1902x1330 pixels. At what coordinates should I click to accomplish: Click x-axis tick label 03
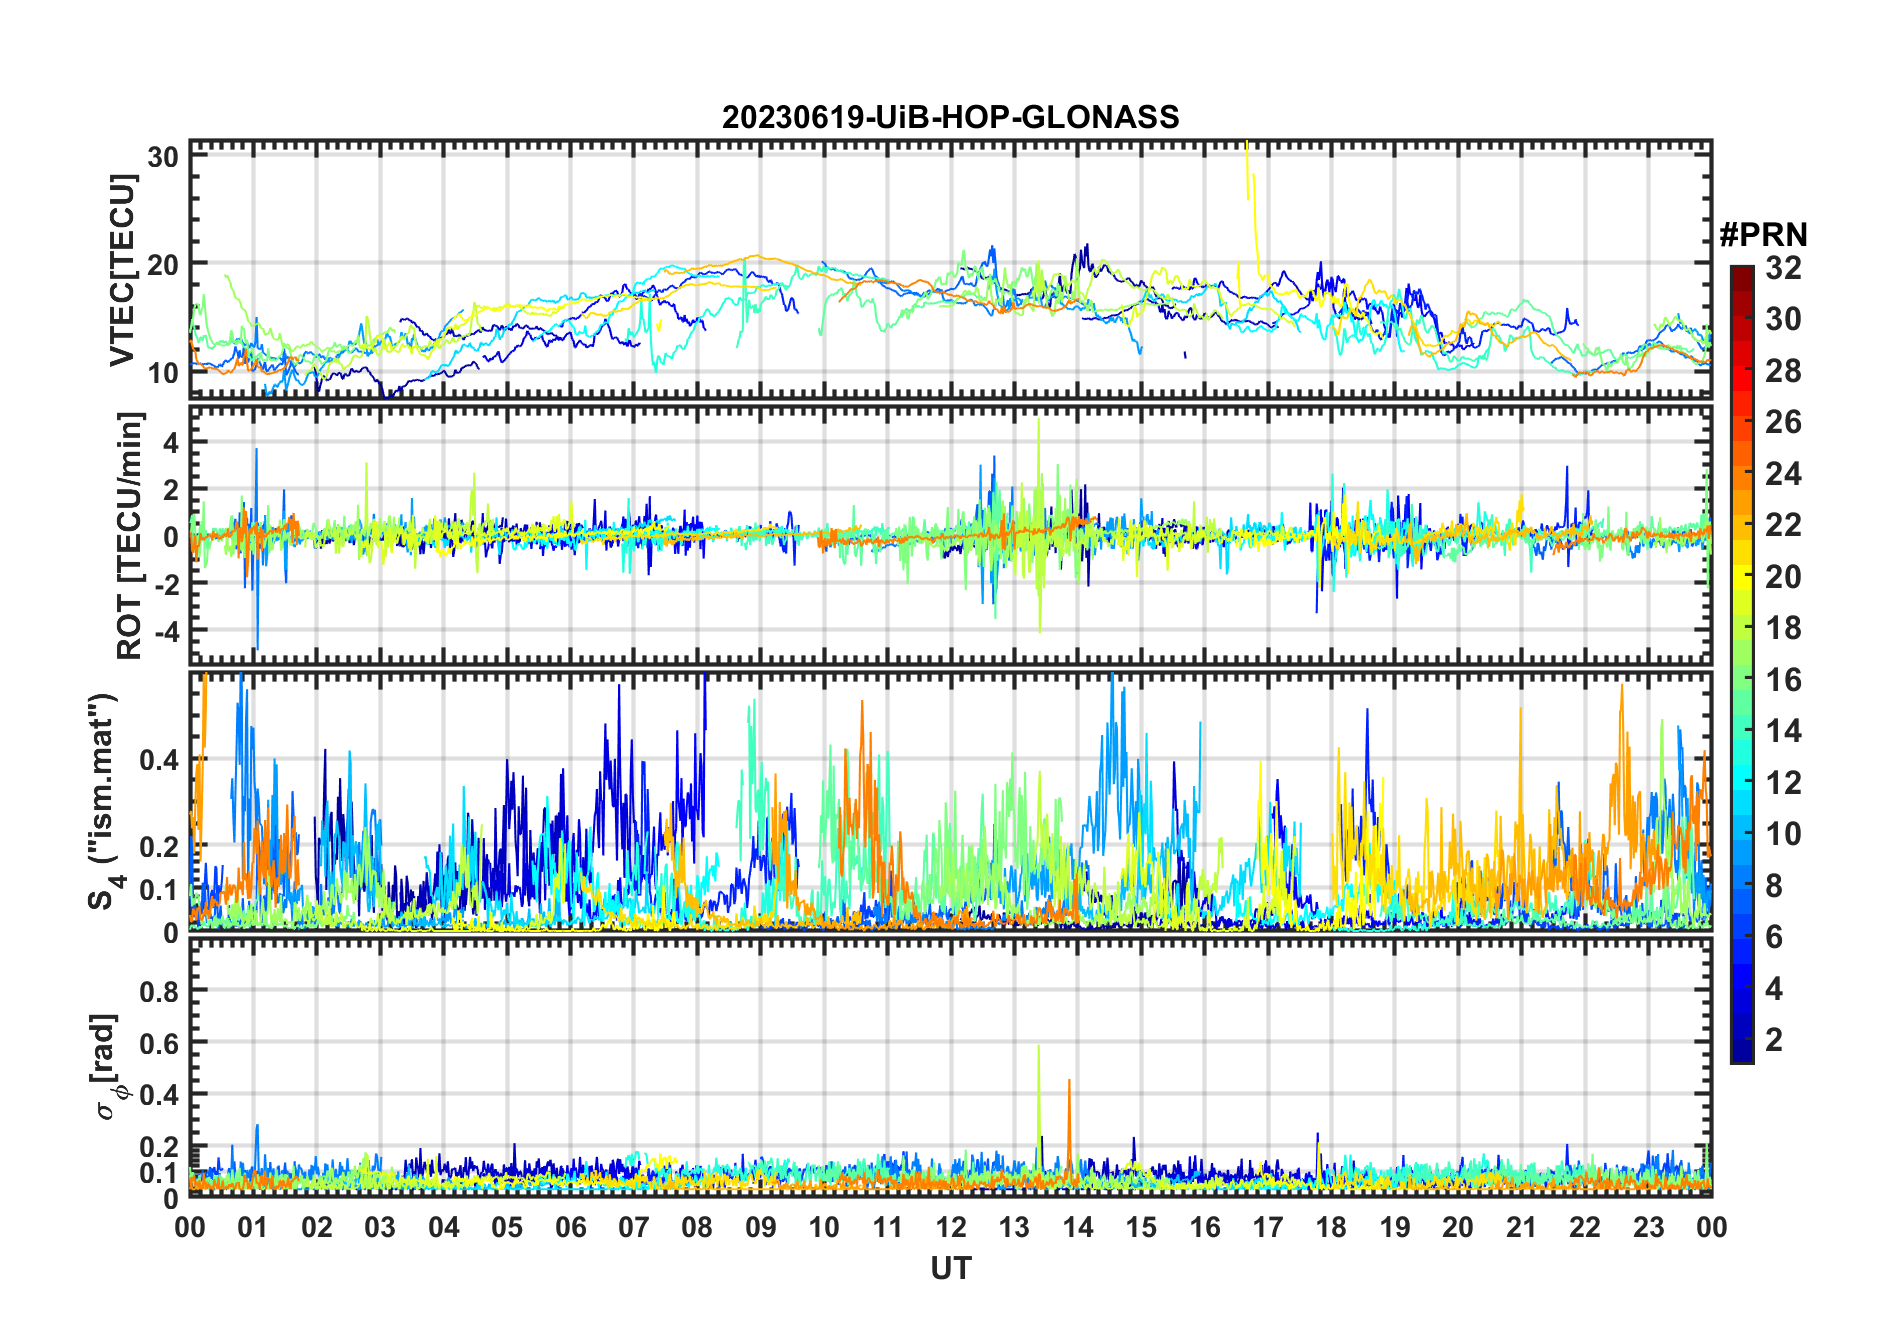(380, 1227)
